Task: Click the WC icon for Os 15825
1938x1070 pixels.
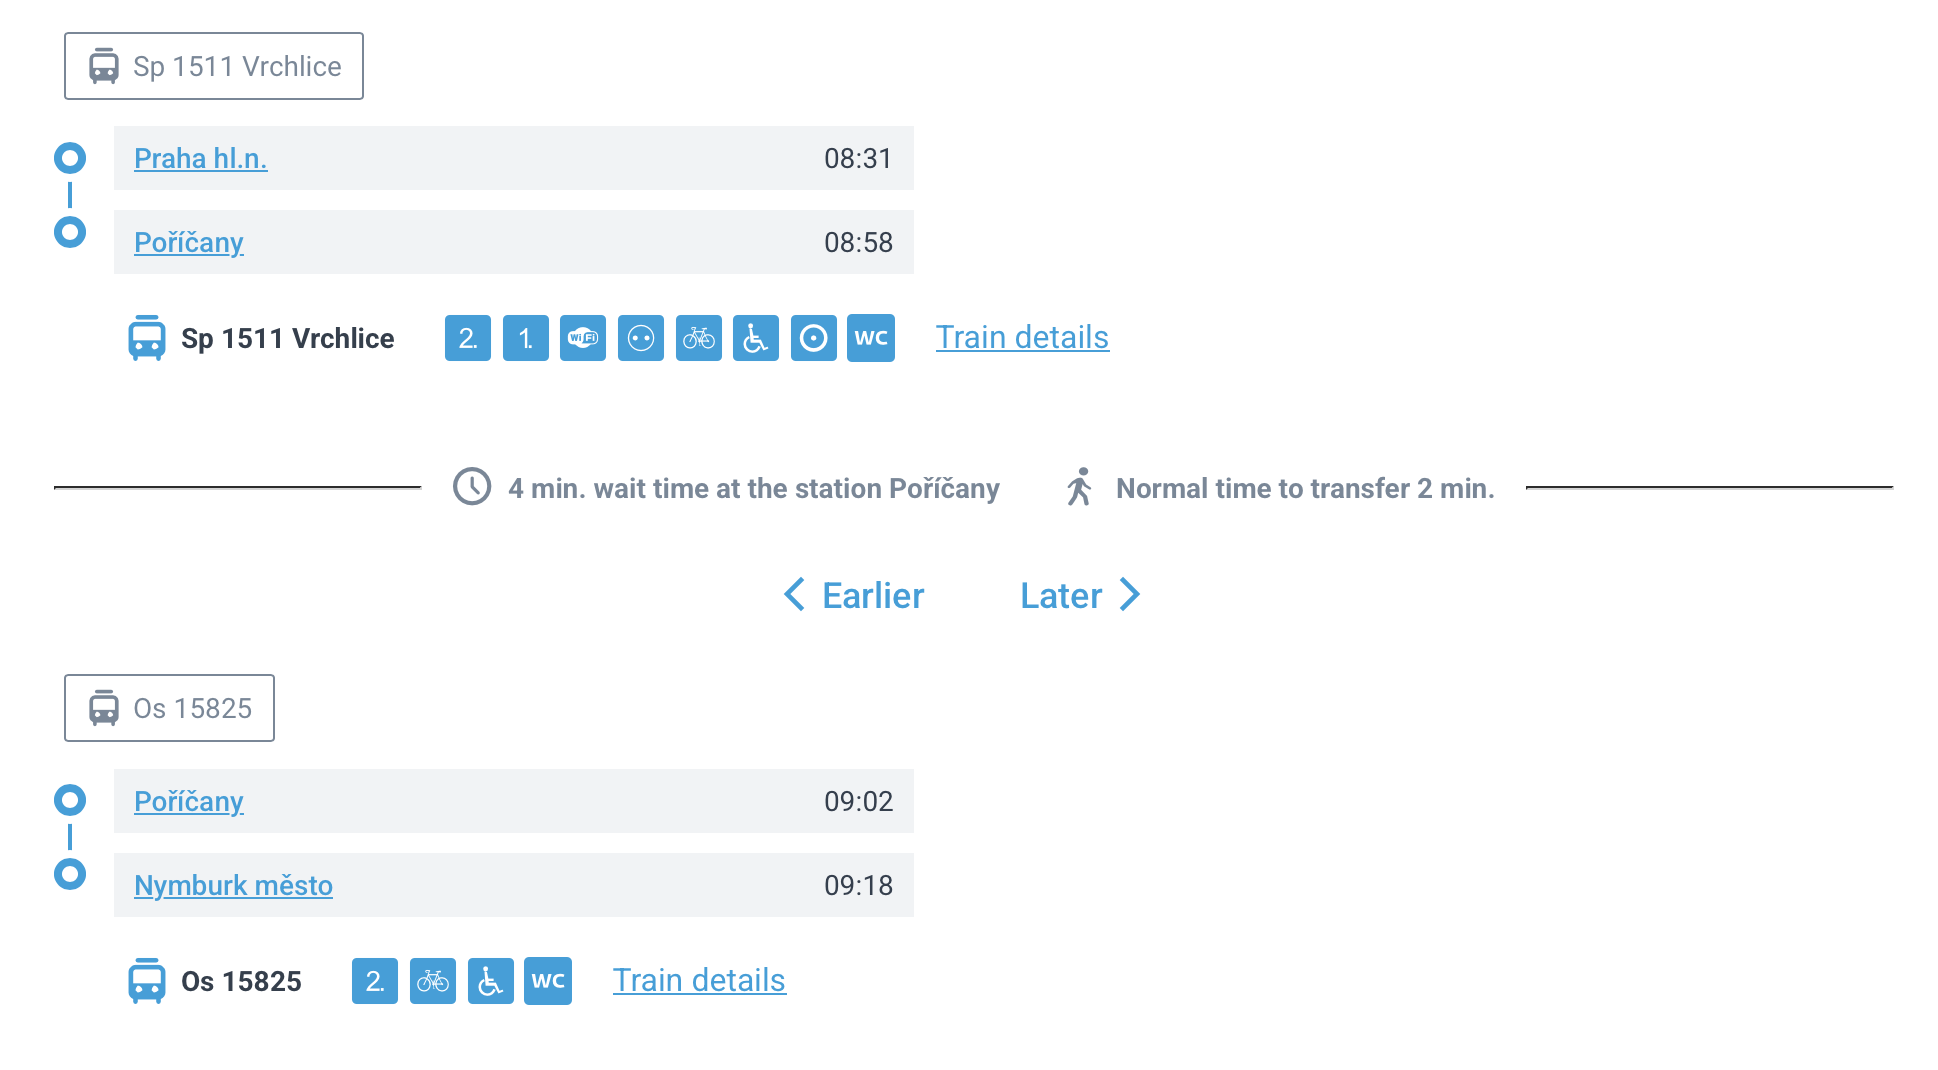Action: click(x=548, y=981)
